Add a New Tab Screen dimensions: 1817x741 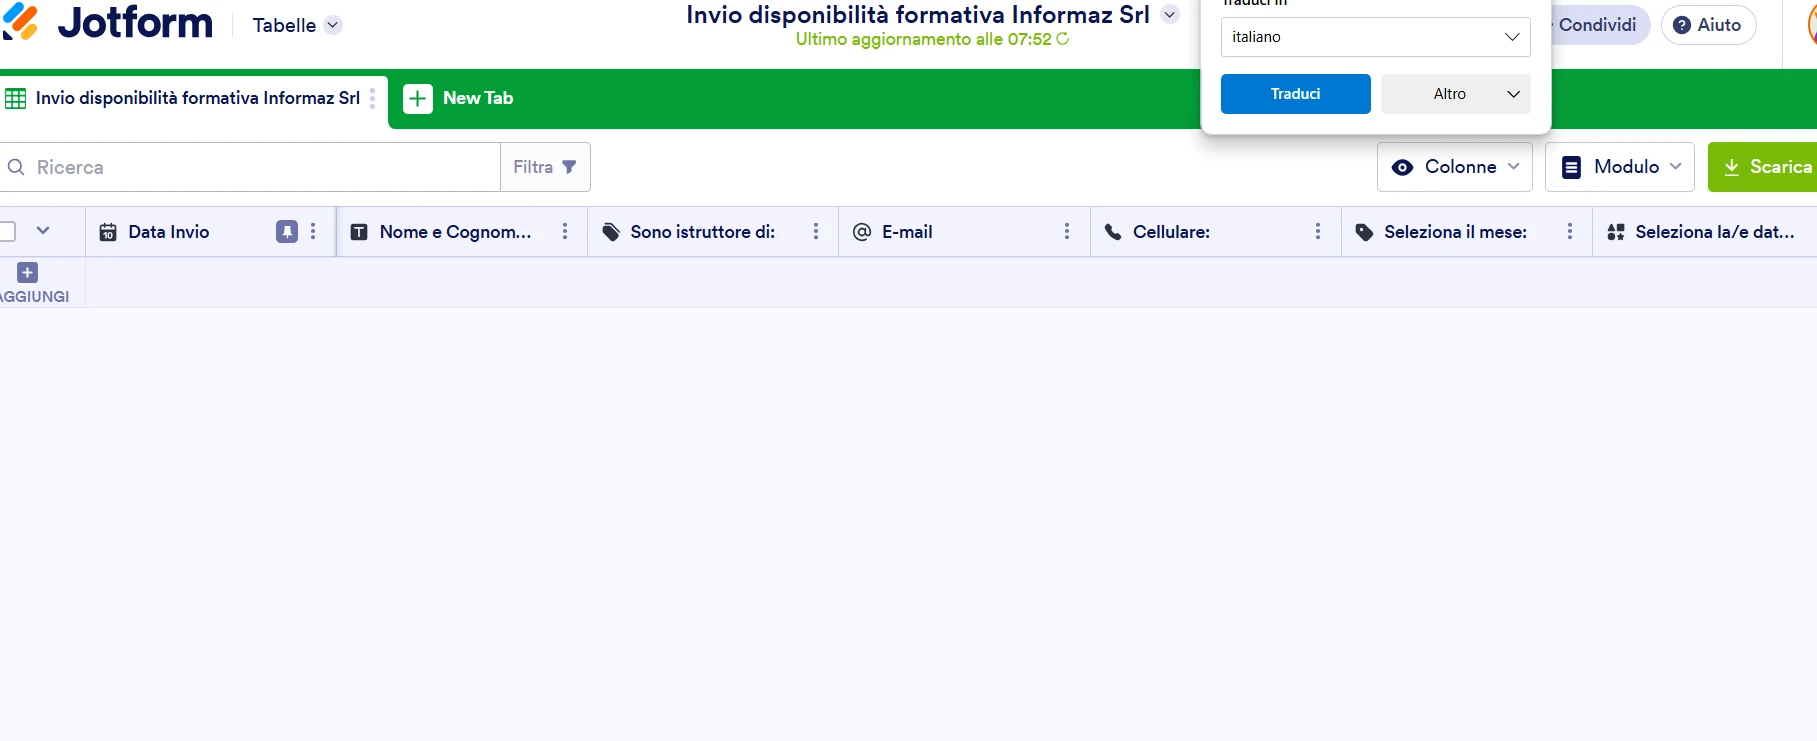tap(458, 98)
